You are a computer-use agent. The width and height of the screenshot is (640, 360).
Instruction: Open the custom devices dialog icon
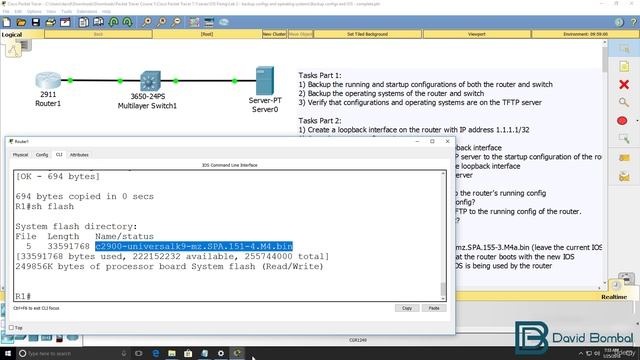209,22
